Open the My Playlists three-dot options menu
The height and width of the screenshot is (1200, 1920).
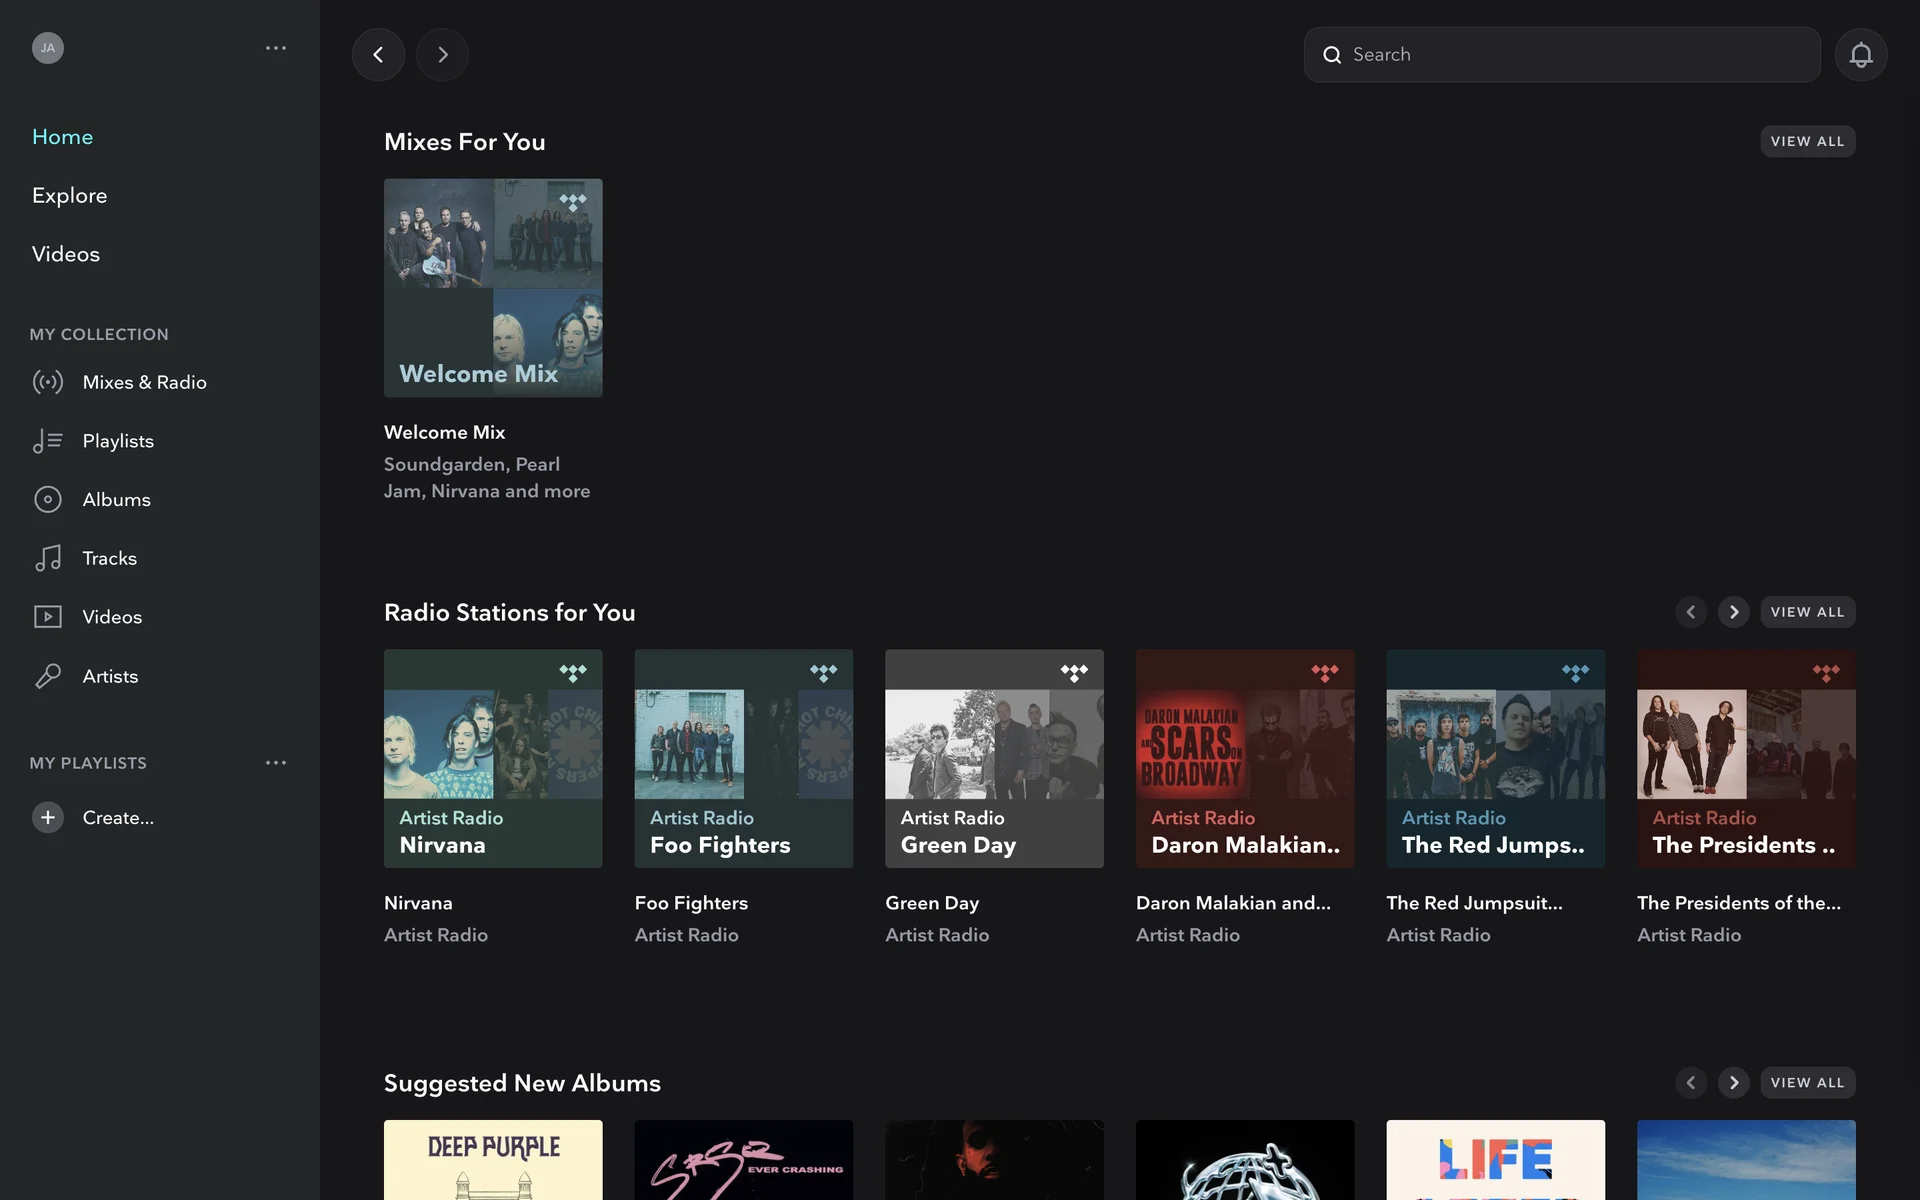click(276, 763)
